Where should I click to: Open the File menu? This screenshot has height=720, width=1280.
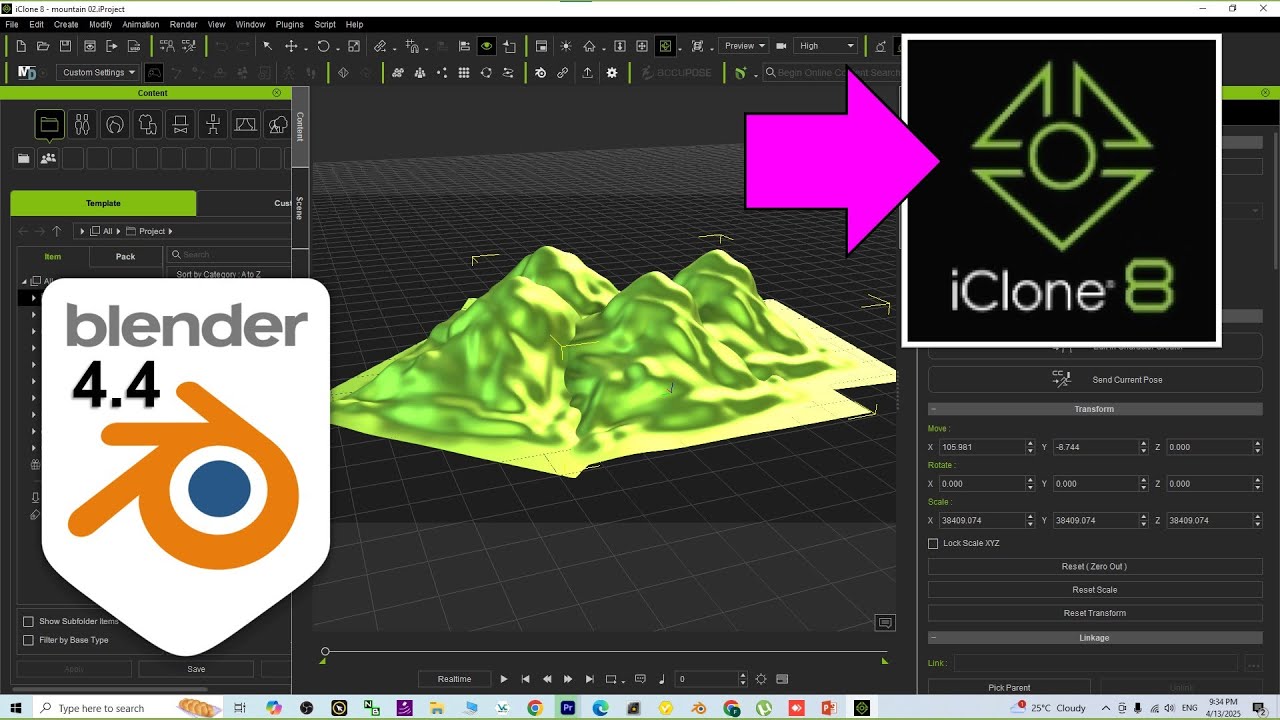click(12, 24)
